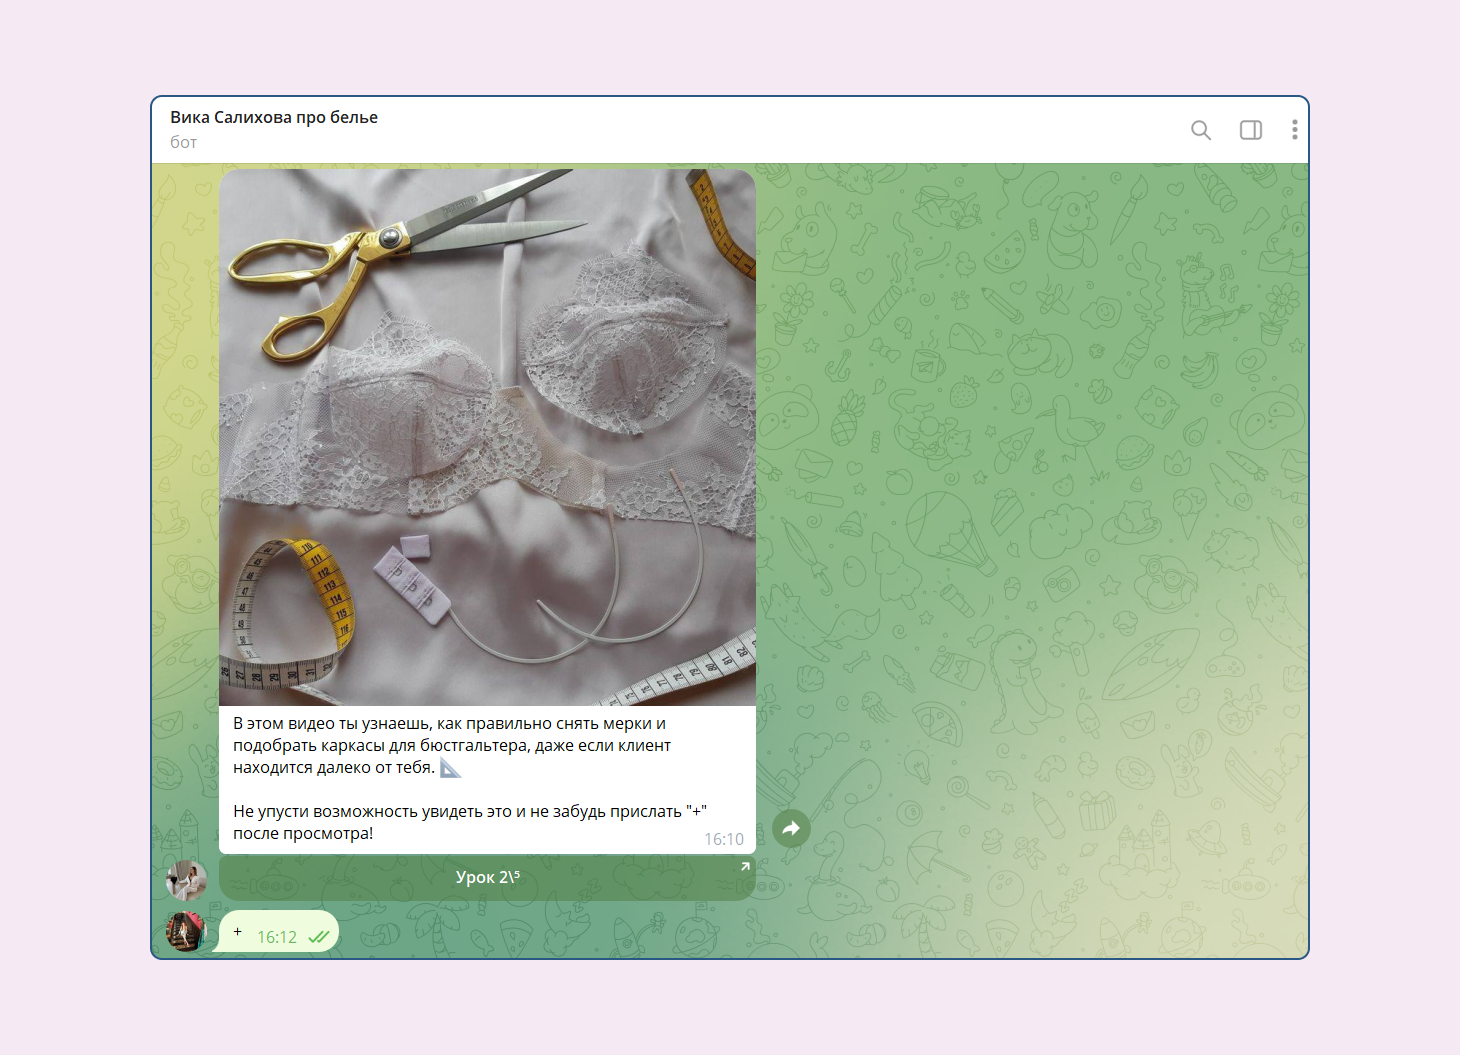Click the 16:10 timestamp on bot message
Screen dimensions: 1460x1055
pyautogui.click(x=724, y=839)
